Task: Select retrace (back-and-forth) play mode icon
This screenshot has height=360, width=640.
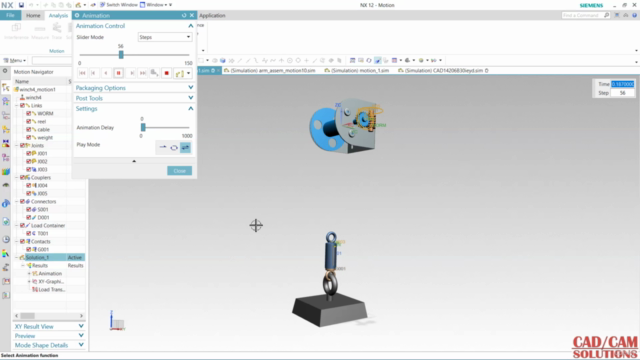Action: click(185, 147)
